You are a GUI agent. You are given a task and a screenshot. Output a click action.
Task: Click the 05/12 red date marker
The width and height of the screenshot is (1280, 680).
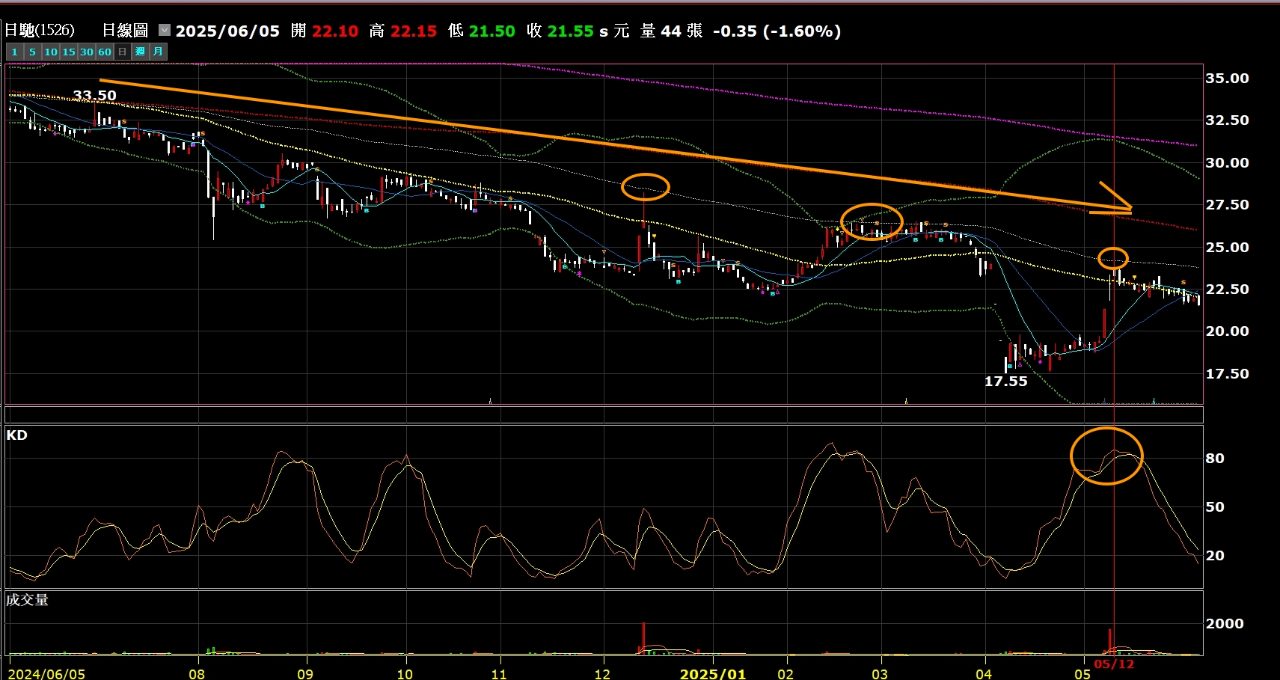click(x=1114, y=663)
